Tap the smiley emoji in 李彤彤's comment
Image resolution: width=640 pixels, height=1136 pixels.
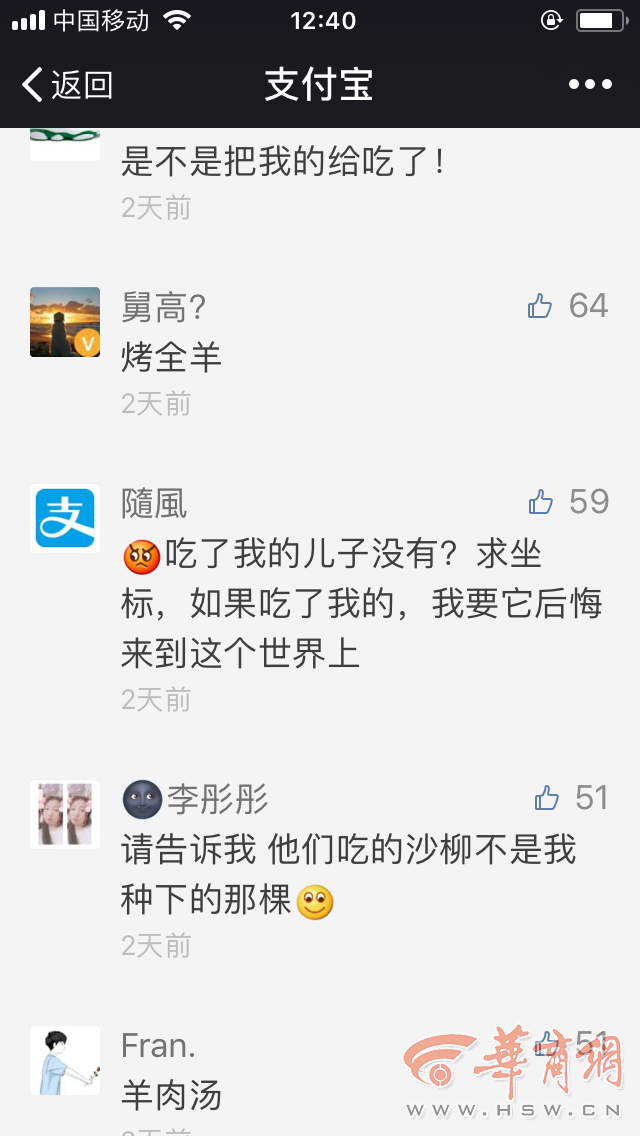tap(315, 902)
